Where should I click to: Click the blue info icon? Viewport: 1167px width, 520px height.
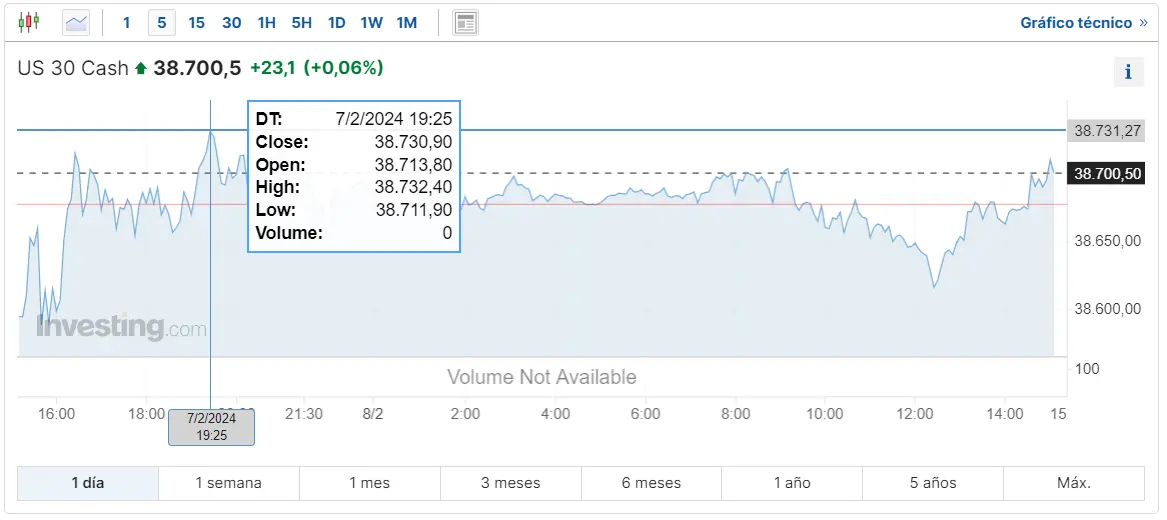pyautogui.click(x=1128, y=72)
